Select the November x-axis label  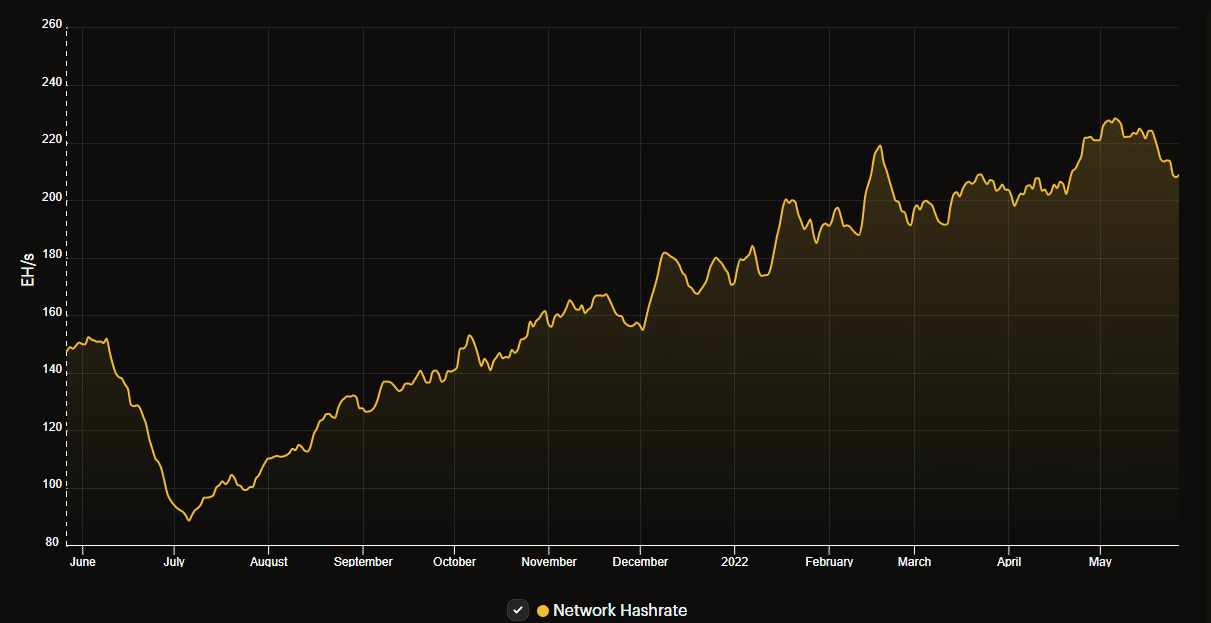(x=549, y=562)
